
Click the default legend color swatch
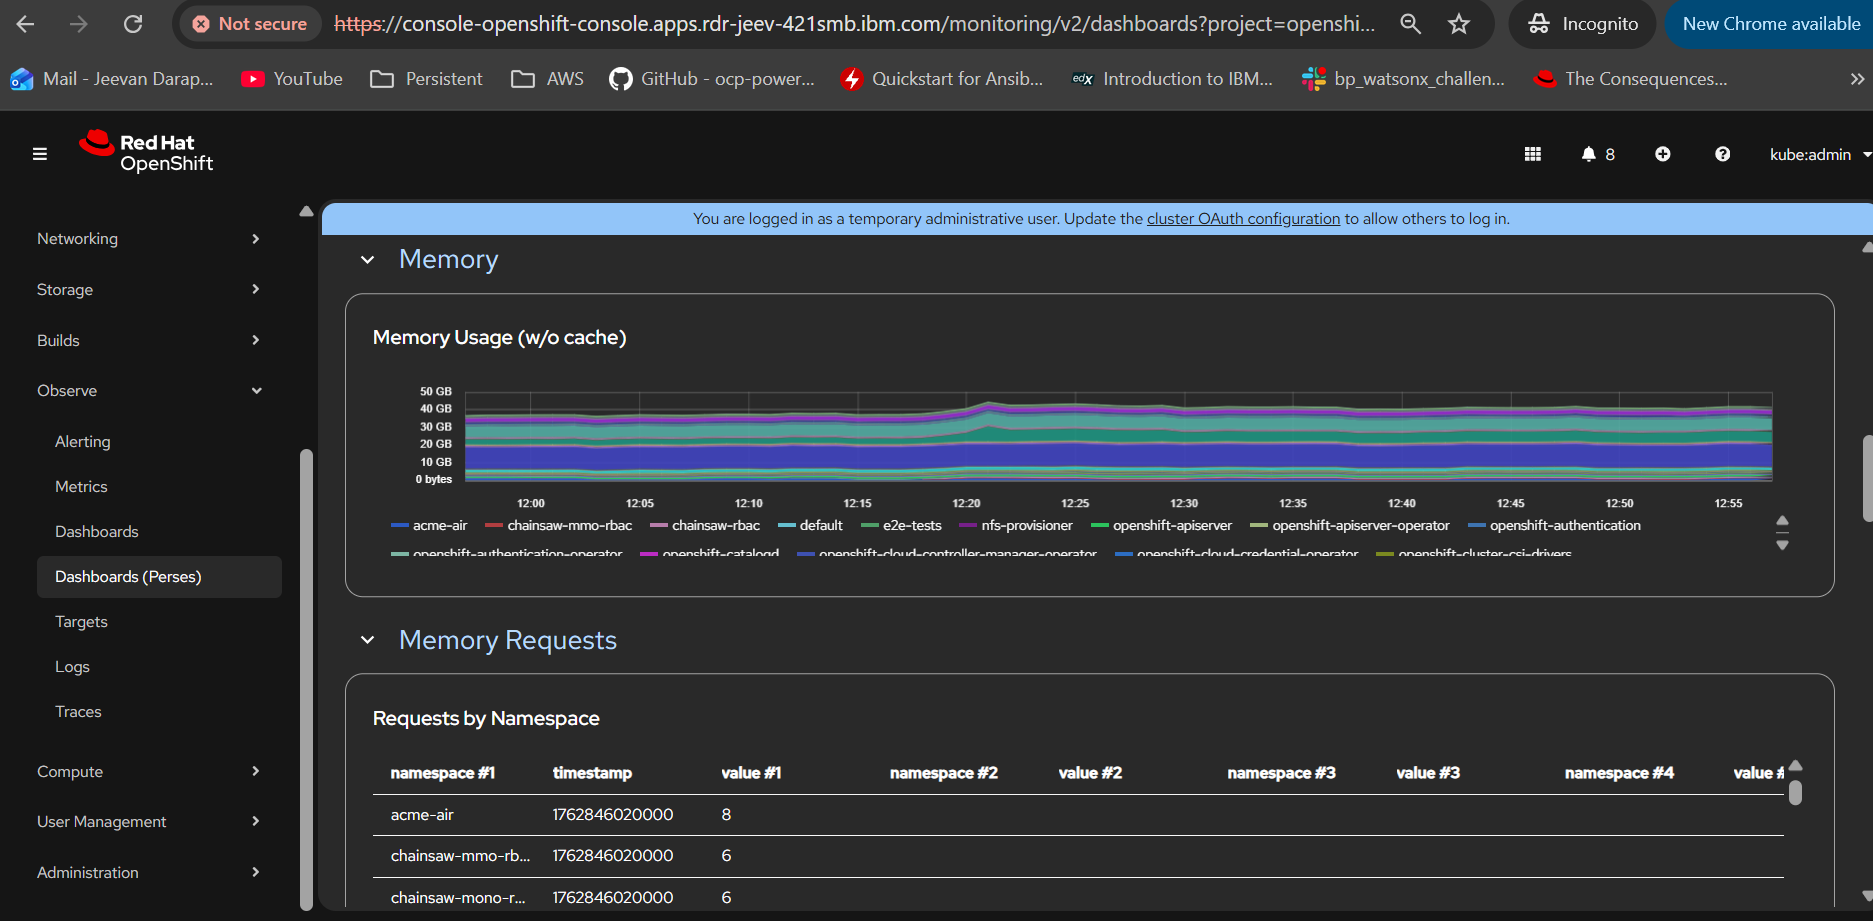coord(786,526)
